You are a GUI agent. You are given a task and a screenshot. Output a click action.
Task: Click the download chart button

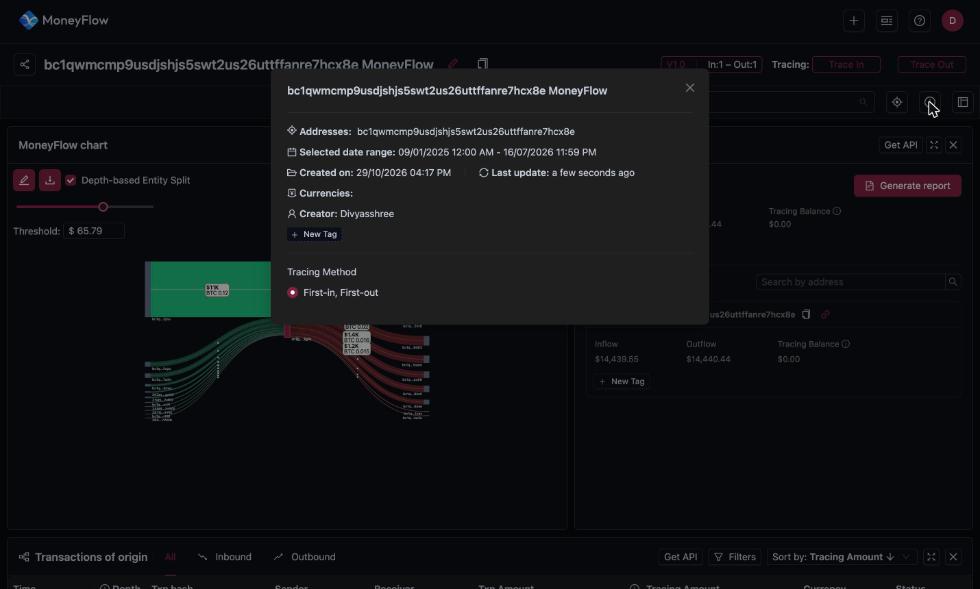49,180
